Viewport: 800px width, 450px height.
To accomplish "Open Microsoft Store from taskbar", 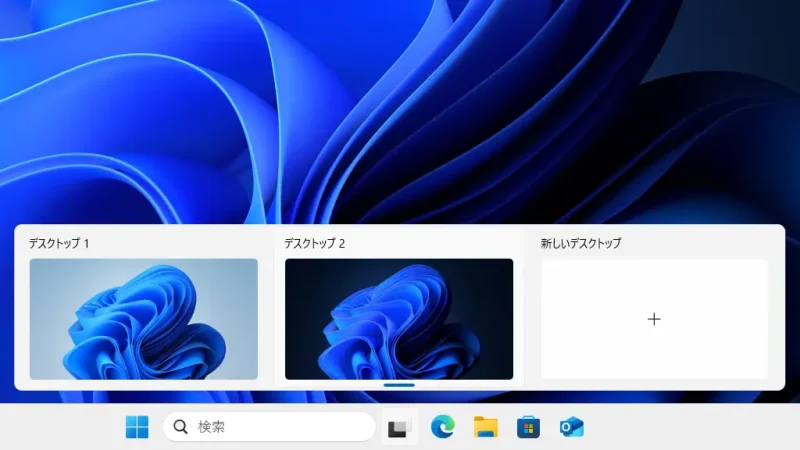I will (528, 427).
